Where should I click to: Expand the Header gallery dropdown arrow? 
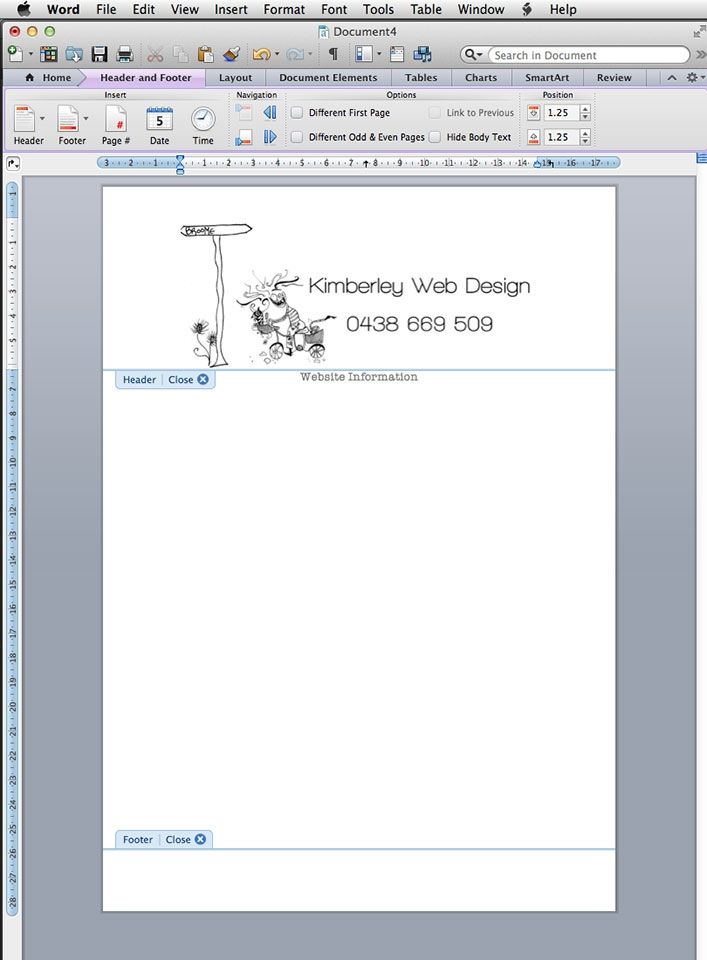tap(42, 119)
